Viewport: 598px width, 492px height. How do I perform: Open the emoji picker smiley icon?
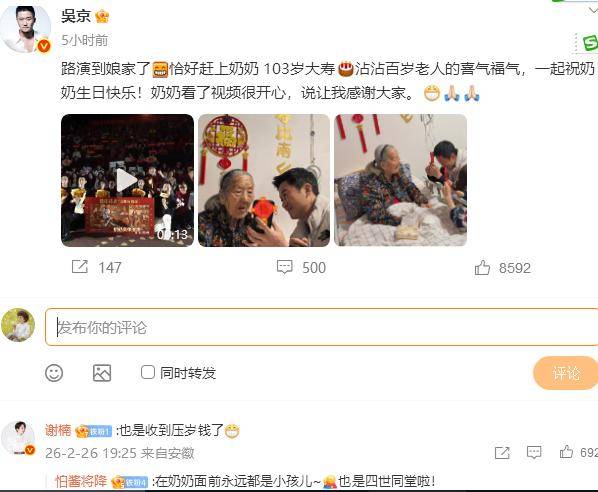[x=54, y=373]
